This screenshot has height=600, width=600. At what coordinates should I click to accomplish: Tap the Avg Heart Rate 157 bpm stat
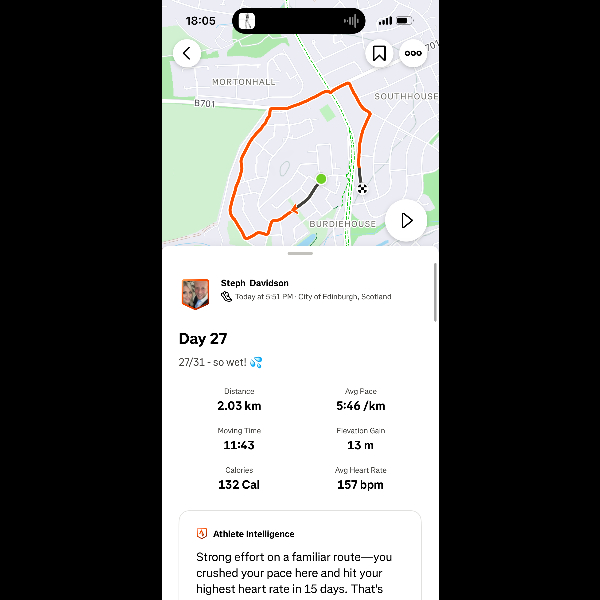(360, 479)
